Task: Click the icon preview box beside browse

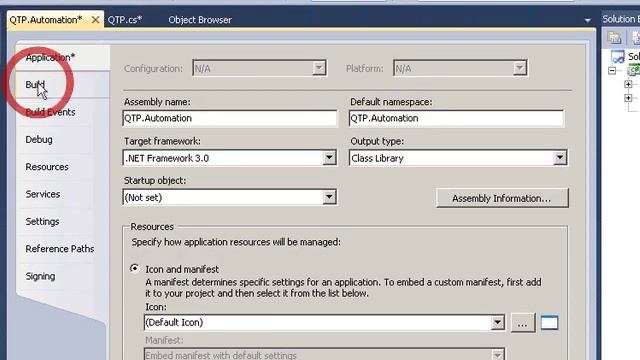Action: [549, 322]
